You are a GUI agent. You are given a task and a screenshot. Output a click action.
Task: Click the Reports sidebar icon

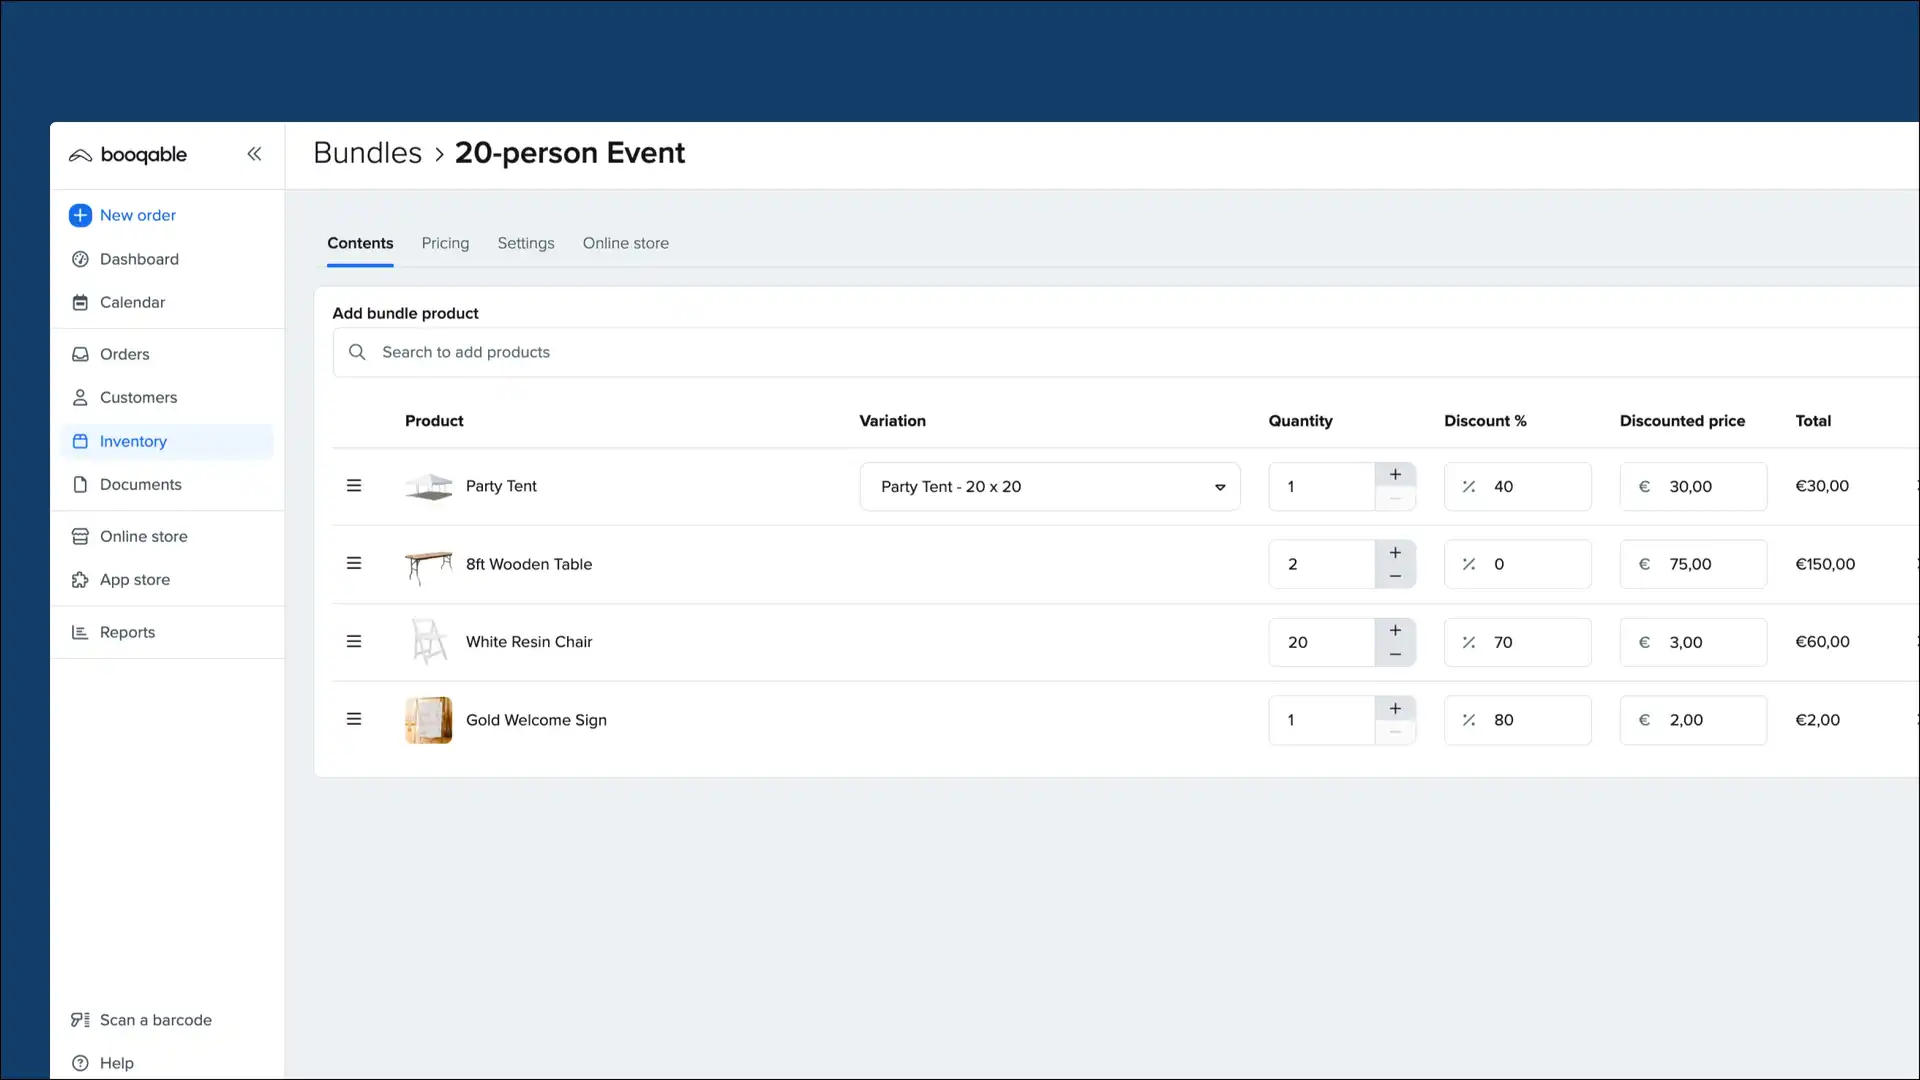80,632
